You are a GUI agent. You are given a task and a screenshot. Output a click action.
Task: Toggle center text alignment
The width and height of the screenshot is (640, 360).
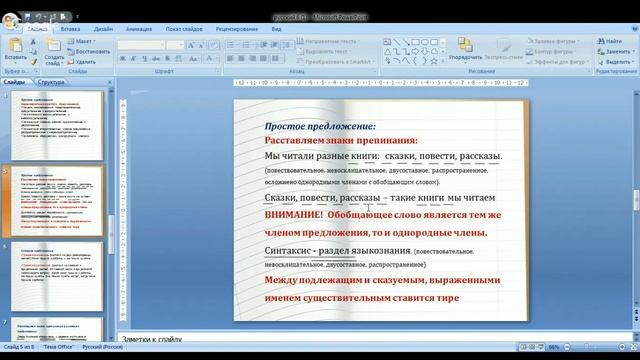pos(241,59)
